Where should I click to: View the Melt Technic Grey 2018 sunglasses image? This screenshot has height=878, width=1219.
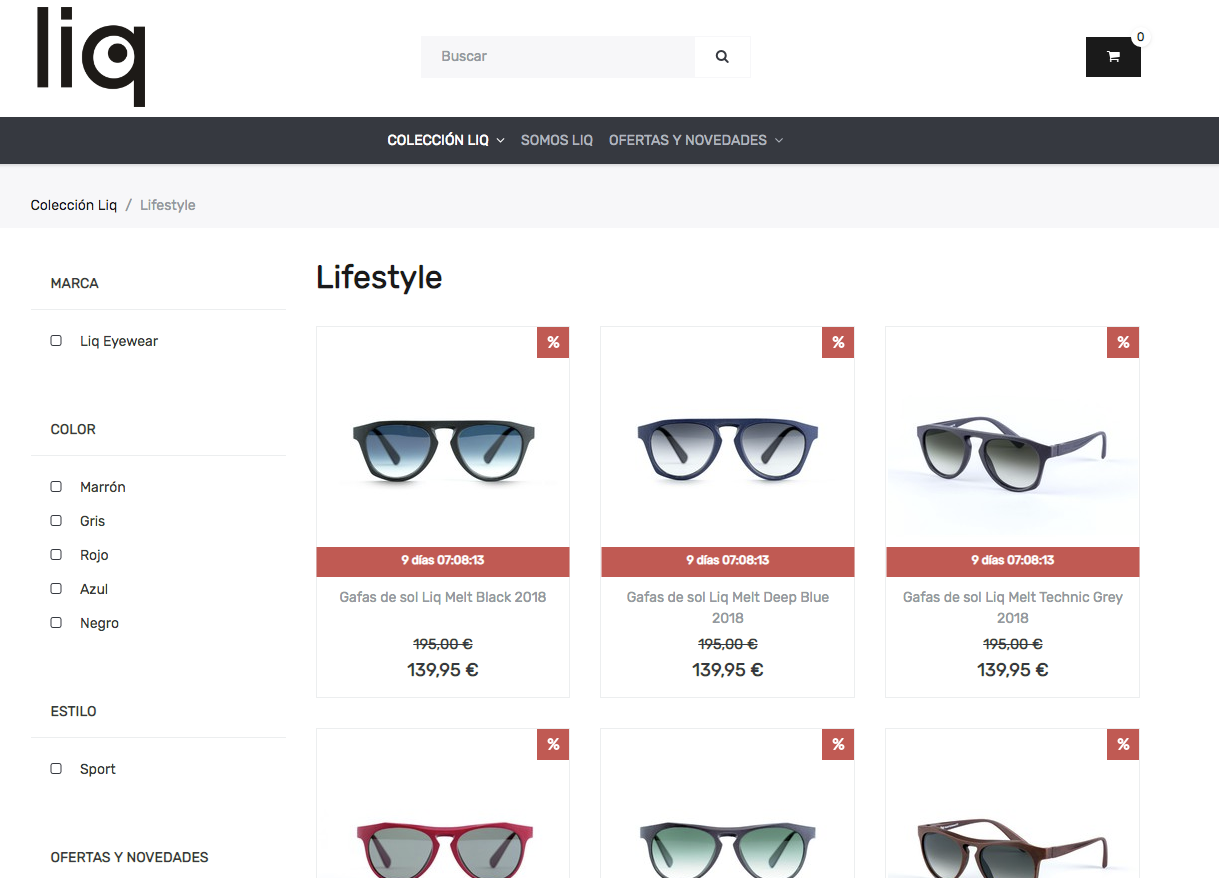pos(1013,452)
